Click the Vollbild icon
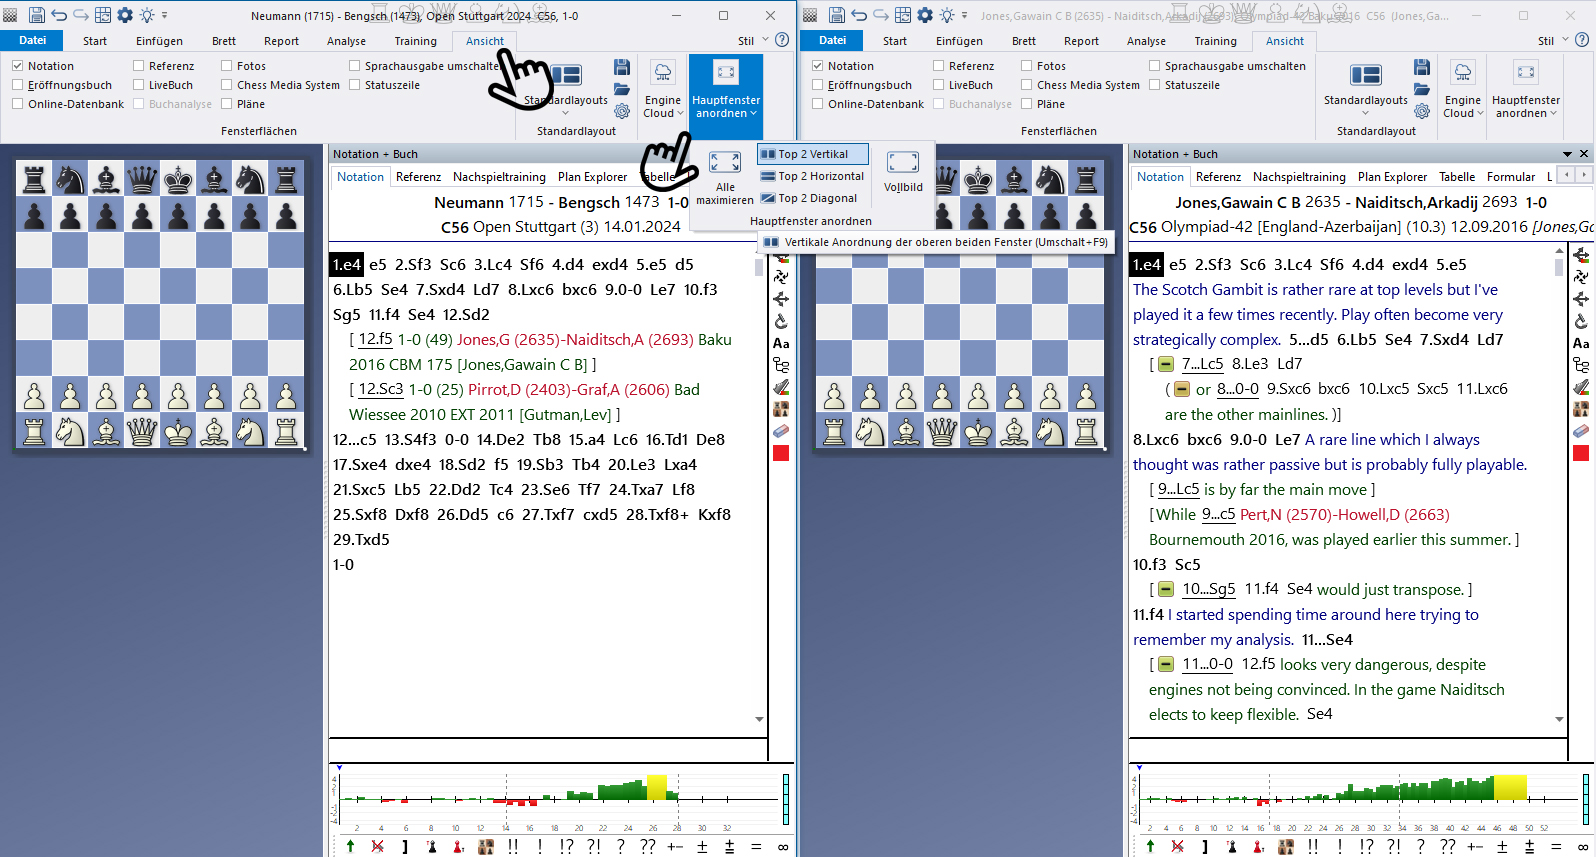This screenshot has height=857, width=1596. coord(902,163)
